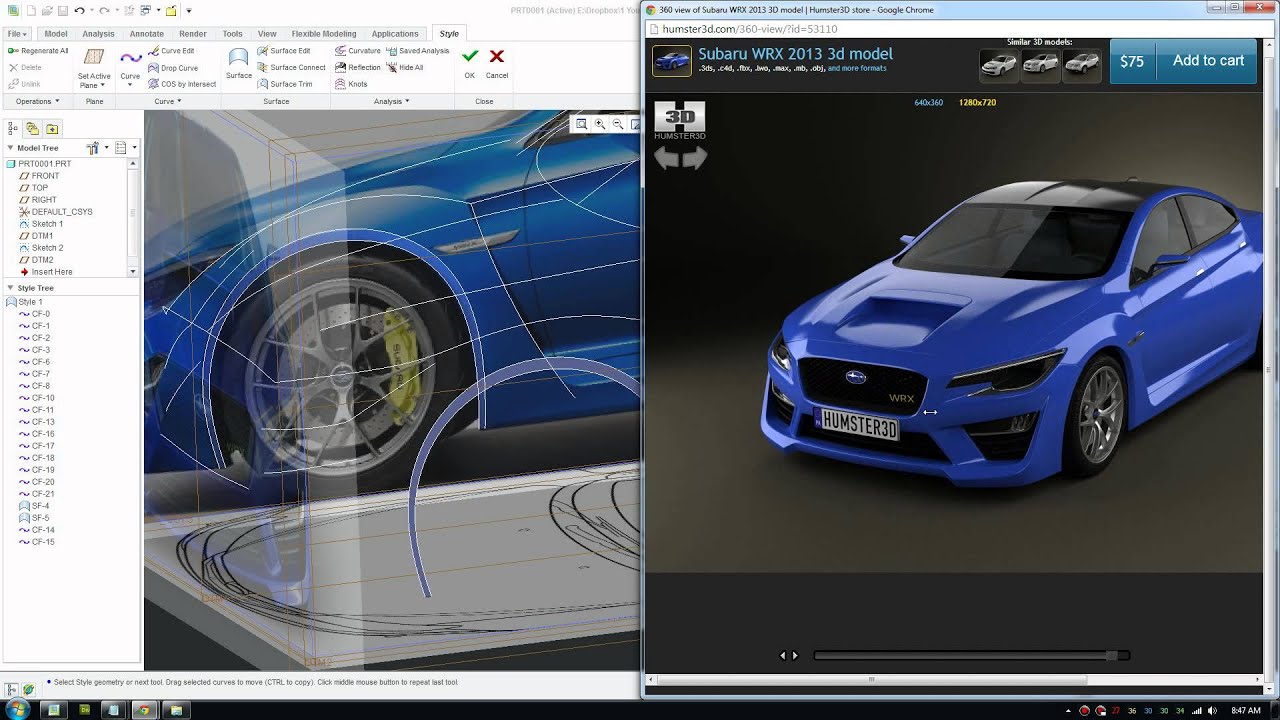Expand the Operations group dropdown

(37, 101)
